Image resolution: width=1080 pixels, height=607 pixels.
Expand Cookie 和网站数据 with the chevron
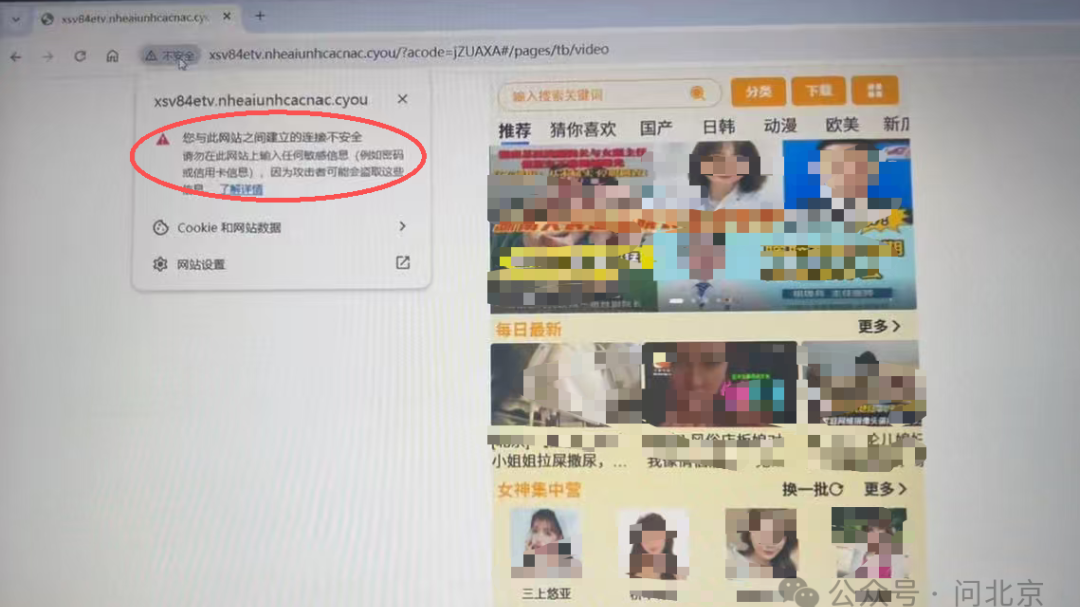[402, 227]
